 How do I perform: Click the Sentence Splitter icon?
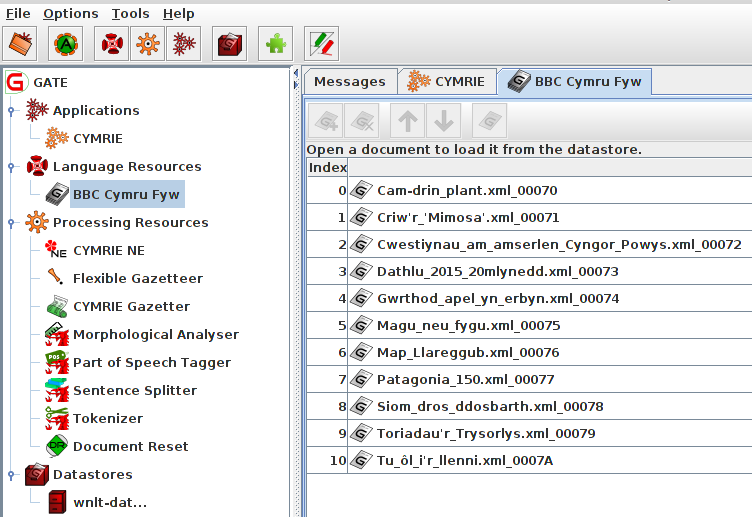[57, 390]
